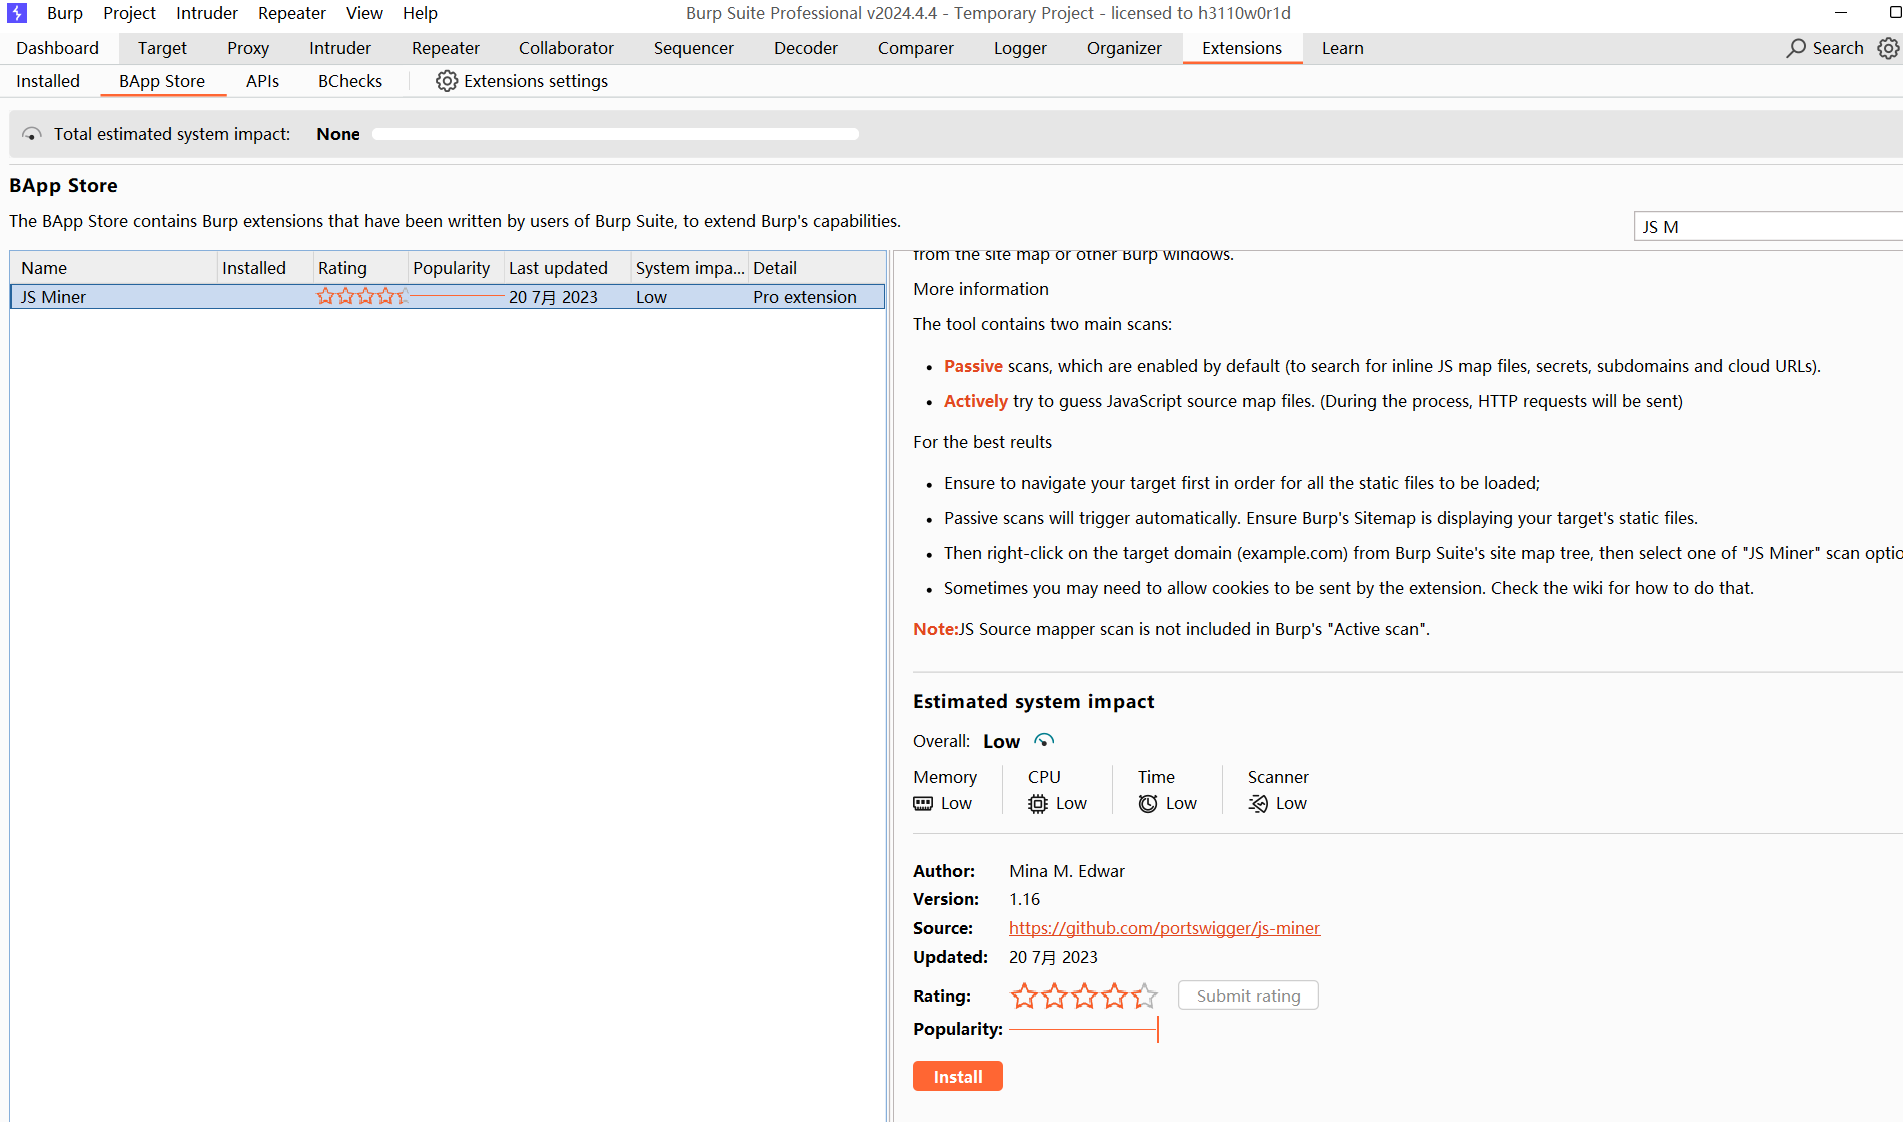This screenshot has width=1903, height=1122.
Task: Sort the table by System impact column
Action: (x=690, y=268)
